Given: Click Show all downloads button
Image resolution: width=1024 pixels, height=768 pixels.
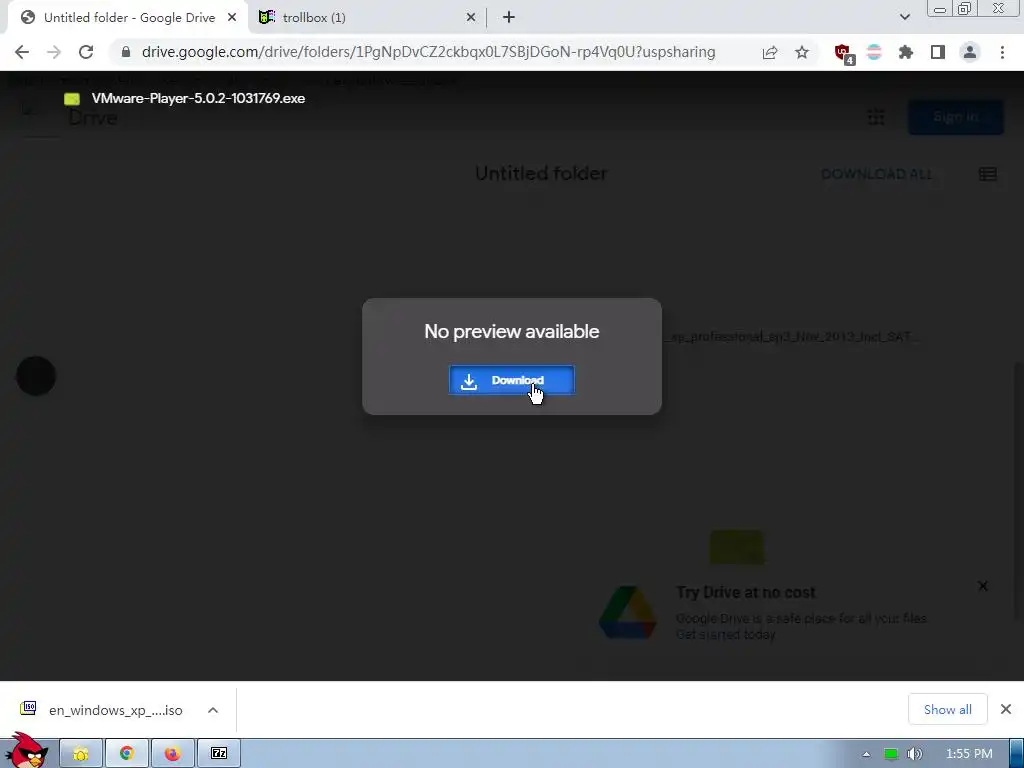Looking at the screenshot, I should [x=948, y=710].
